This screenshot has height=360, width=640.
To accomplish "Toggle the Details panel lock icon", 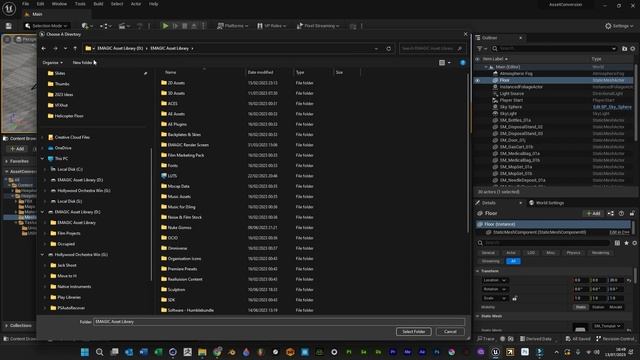I will [632, 213].
